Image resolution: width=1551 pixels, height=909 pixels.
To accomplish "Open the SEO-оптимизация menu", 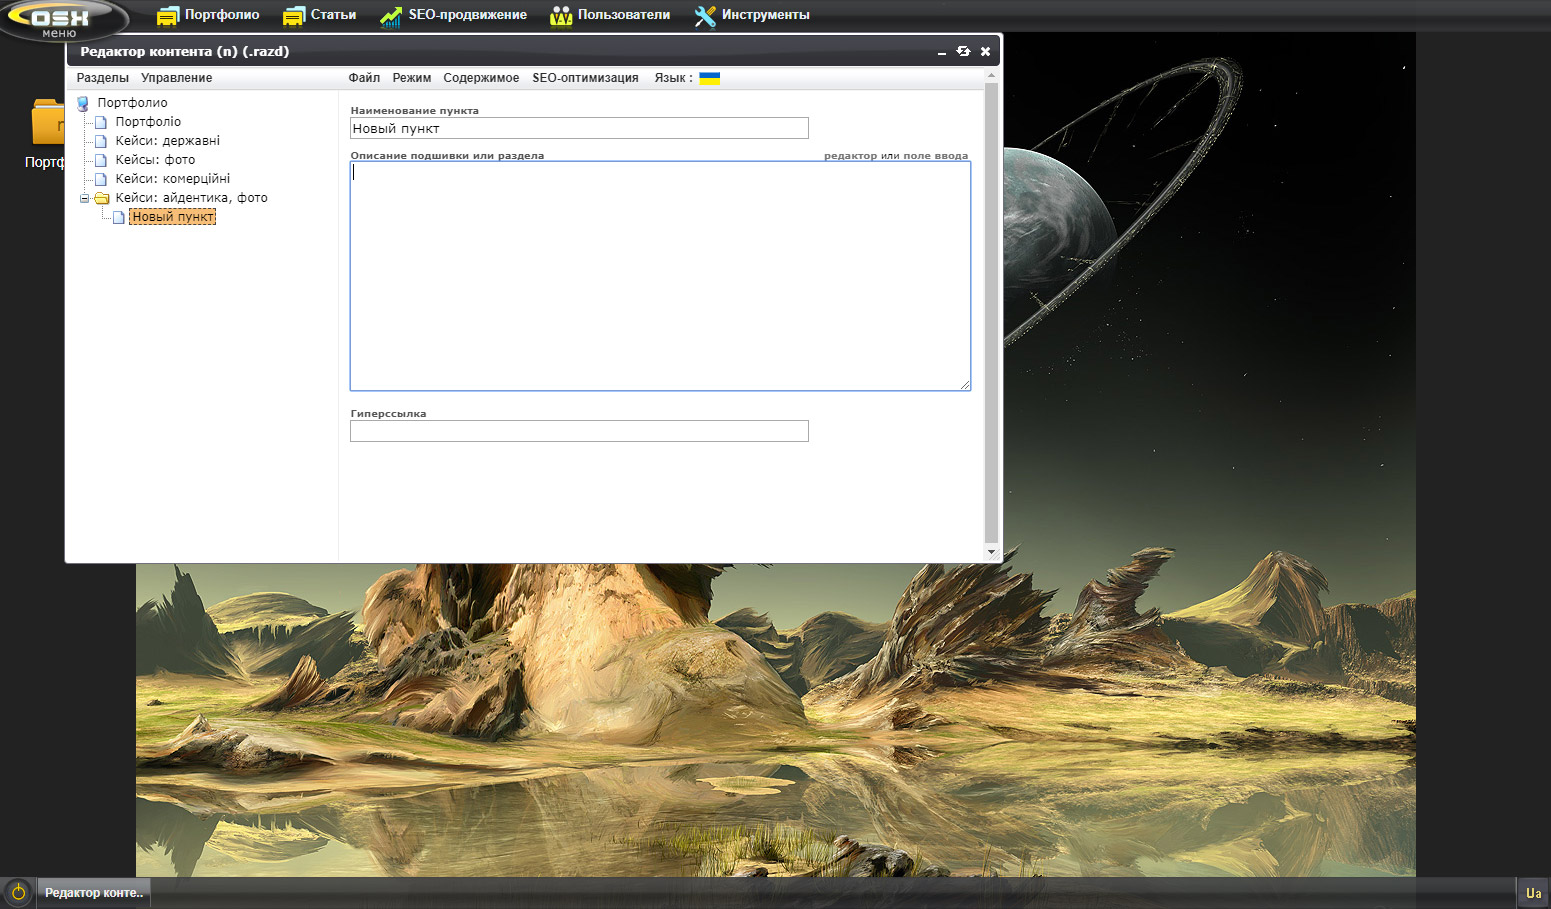I will click(585, 78).
